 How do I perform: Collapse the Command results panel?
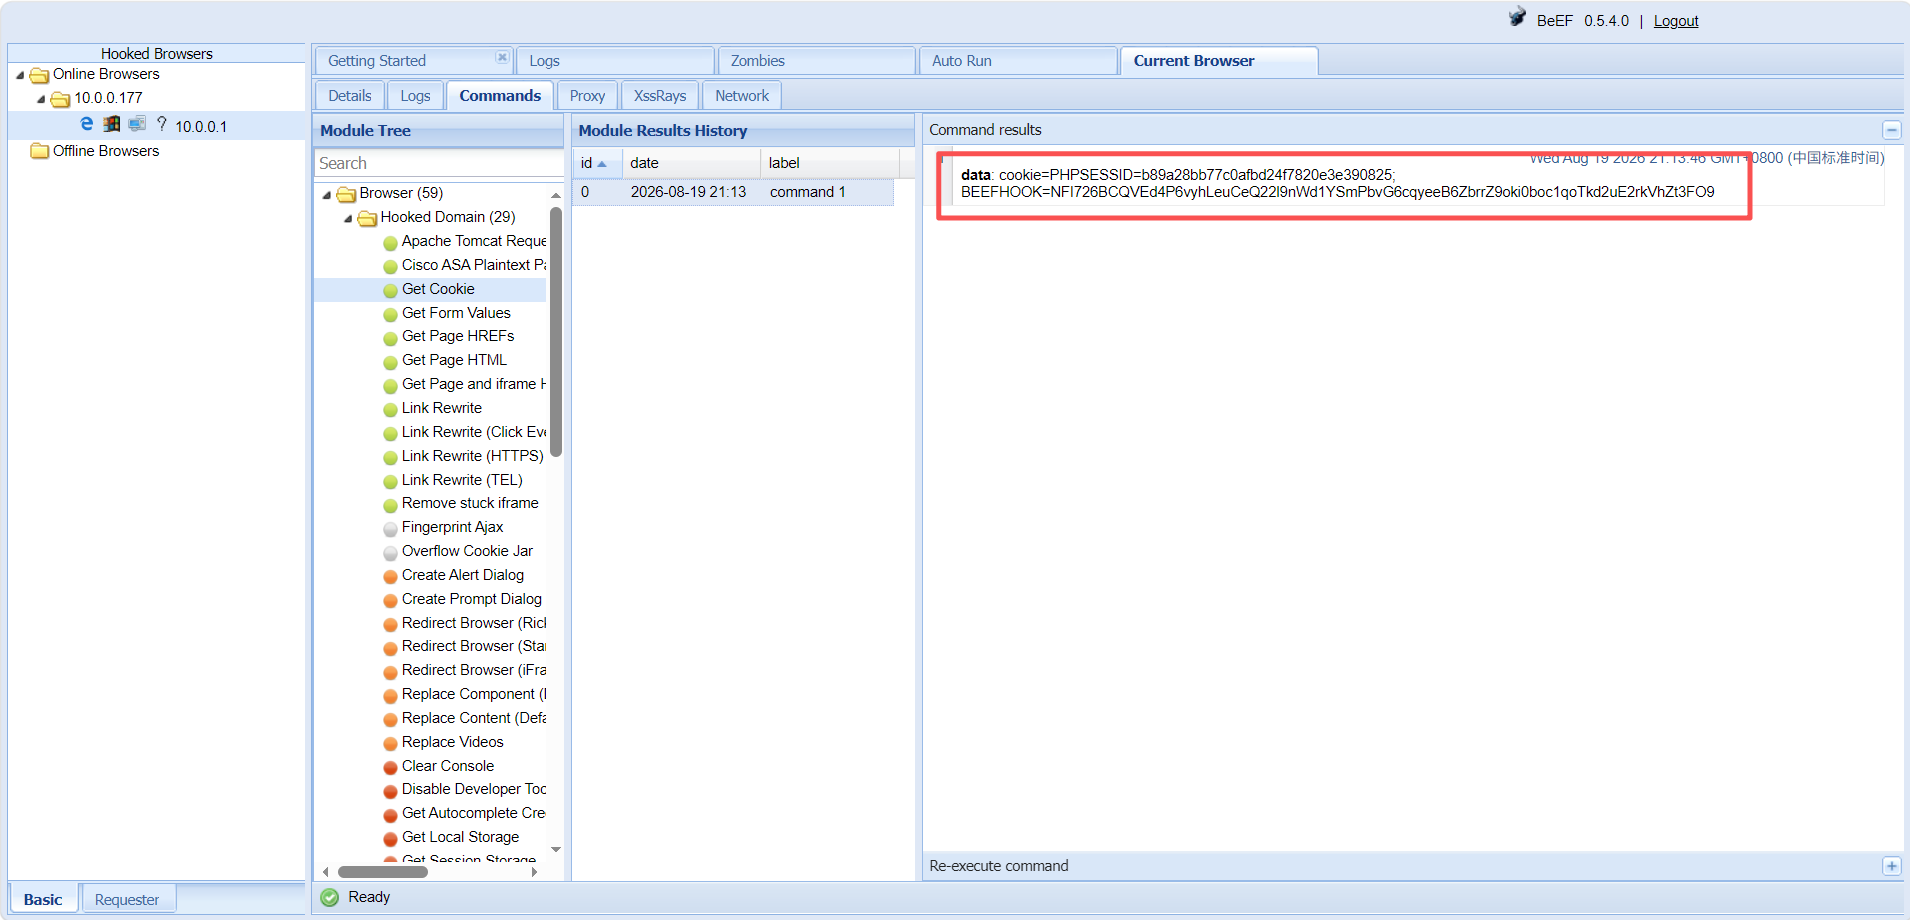click(1891, 130)
